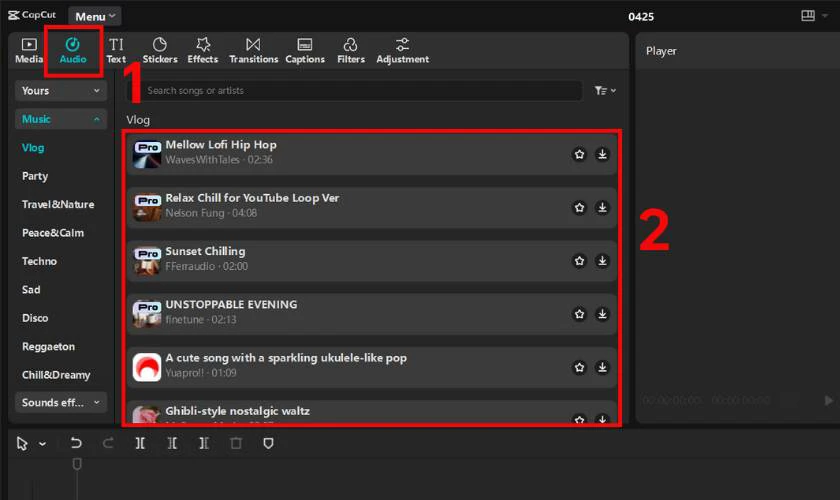Open the Effects tab

click(x=202, y=51)
